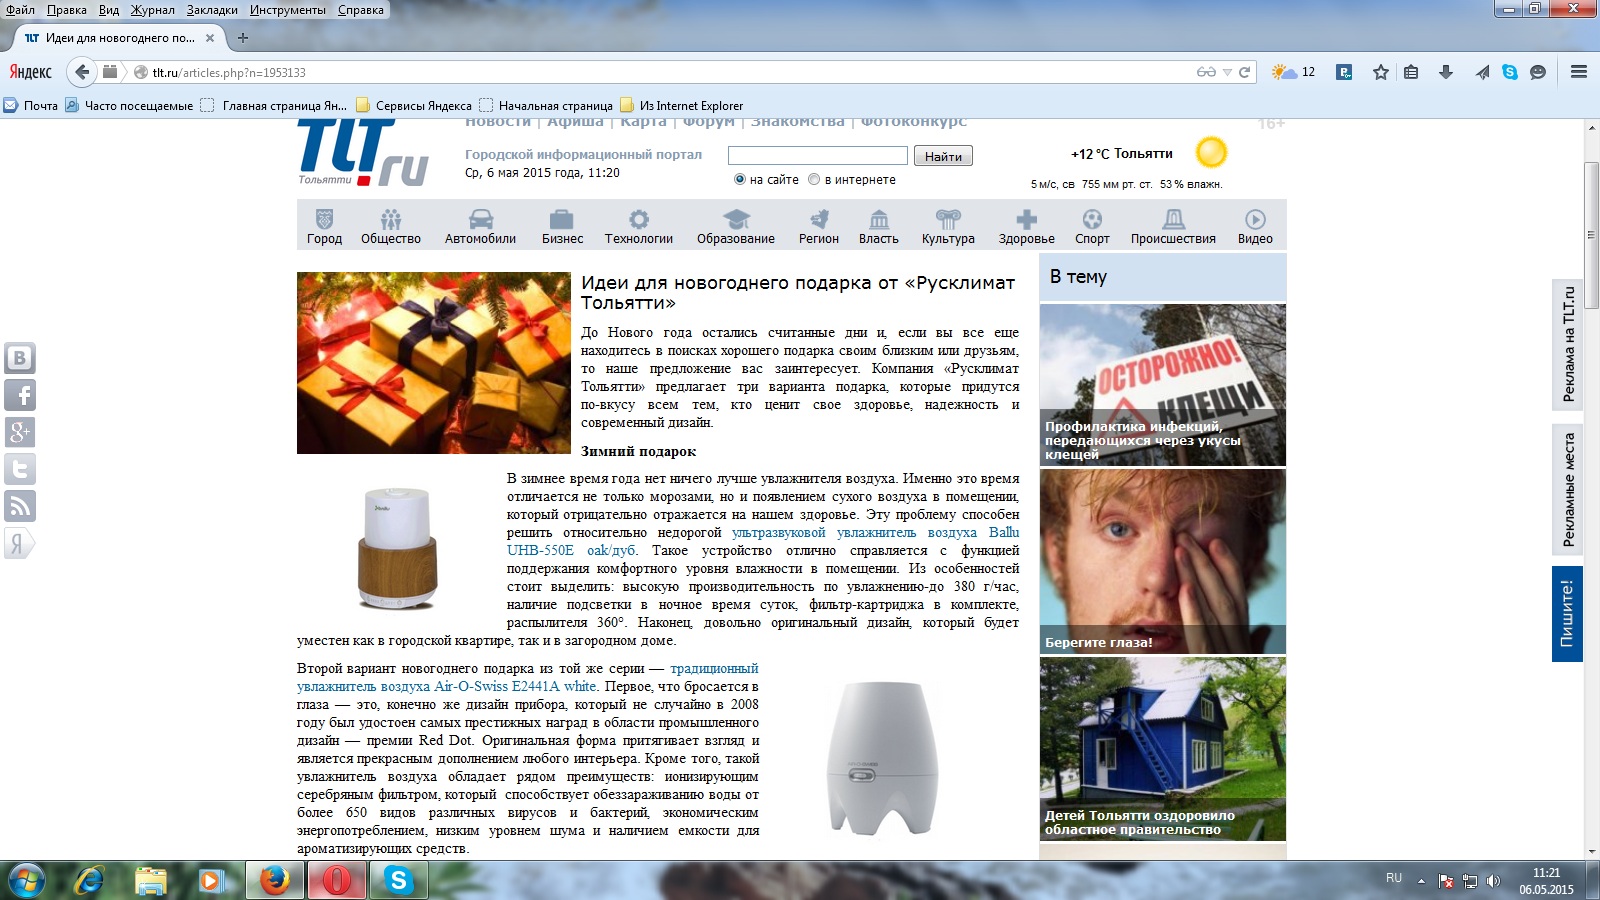Open the Инструменты menu
Viewport: 1600px width, 900px height.
click(x=288, y=10)
